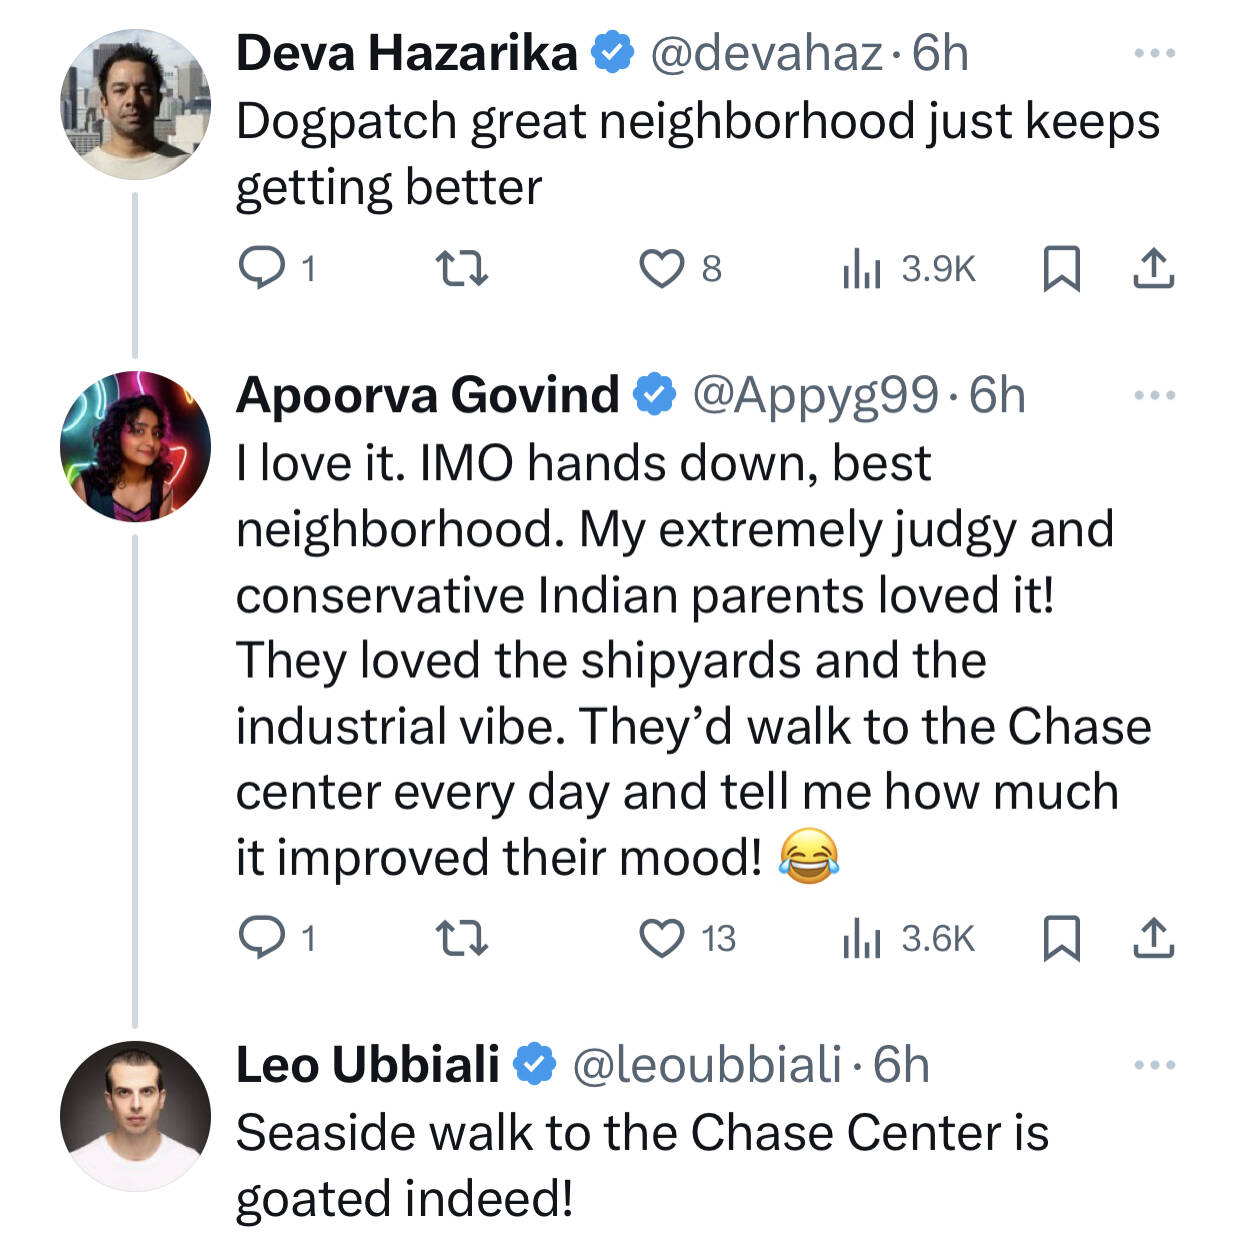Reply to Apoorva Govind's tweet
Viewport: 1242px width, 1255px height.
[x=262, y=938]
